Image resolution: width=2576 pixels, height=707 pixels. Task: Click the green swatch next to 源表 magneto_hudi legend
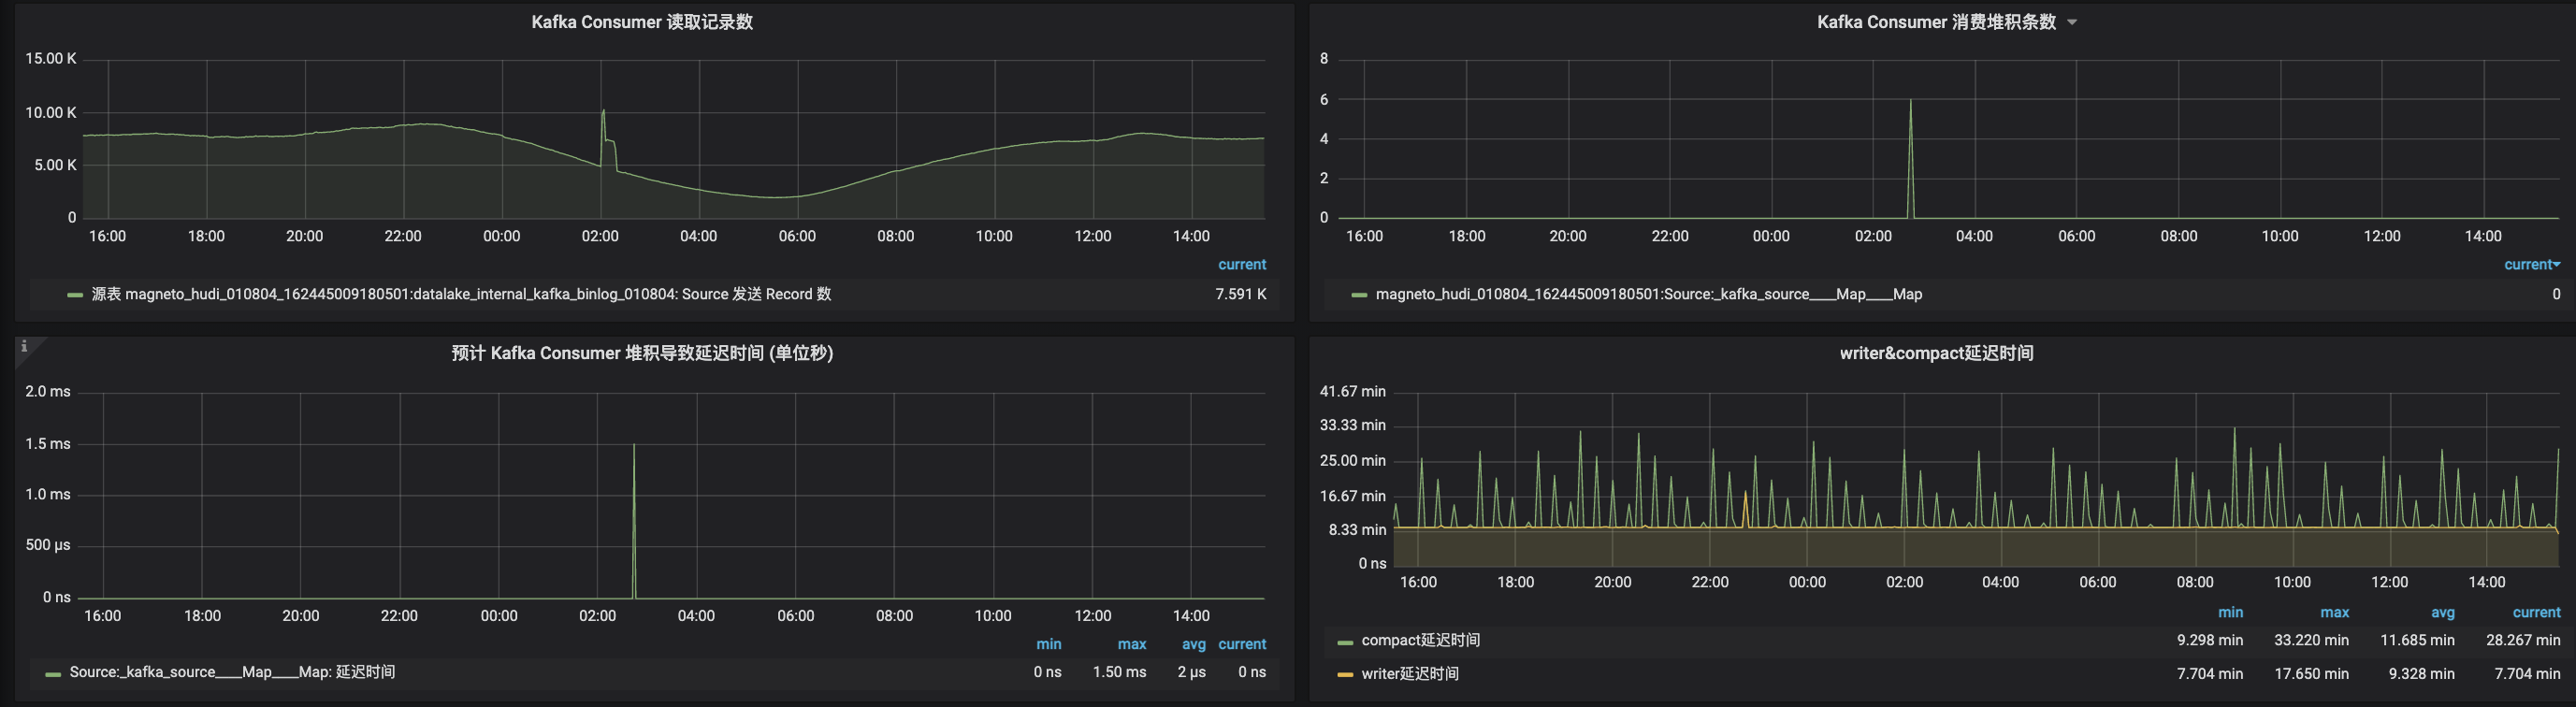75,295
